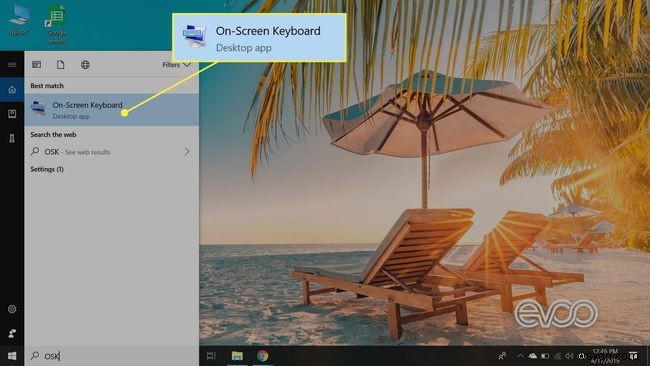
Task: Open the Google Sheets desktop shortcut
Action: click(57, 24)
